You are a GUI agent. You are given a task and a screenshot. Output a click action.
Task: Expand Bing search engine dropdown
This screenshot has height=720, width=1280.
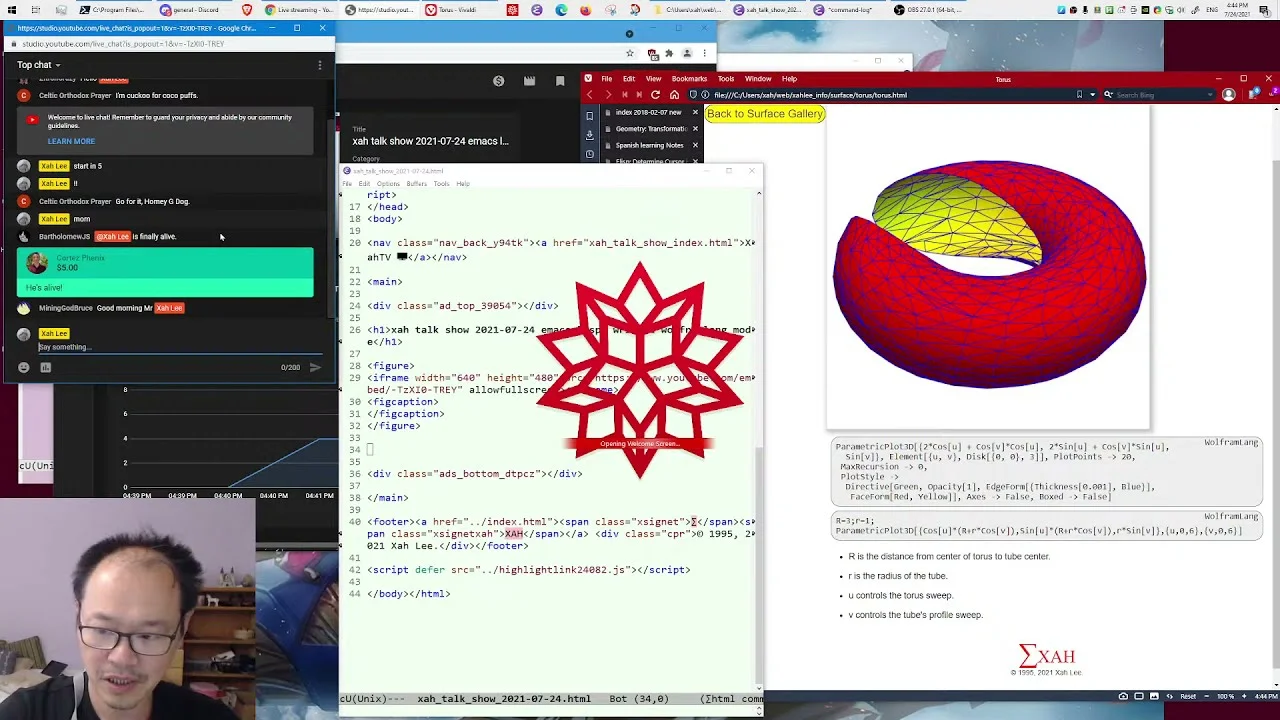[x=1212, y=95]
